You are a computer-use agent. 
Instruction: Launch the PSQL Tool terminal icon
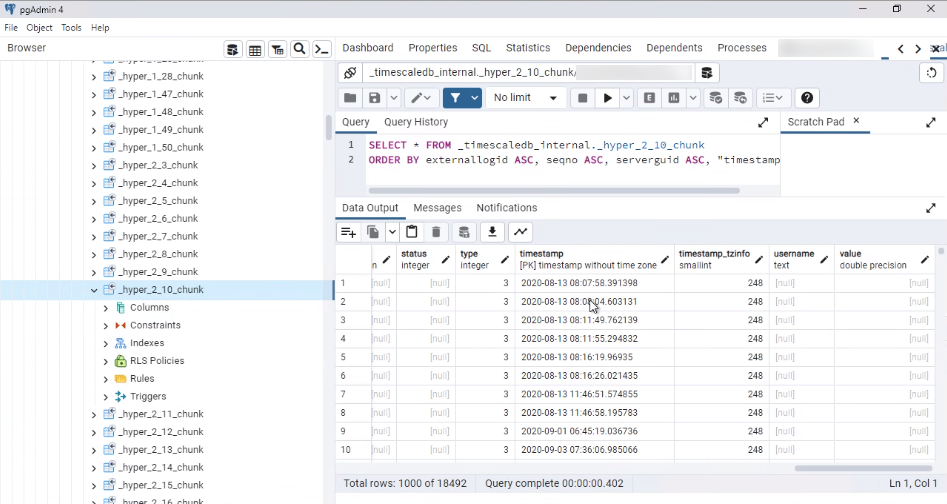click(322, 49)
